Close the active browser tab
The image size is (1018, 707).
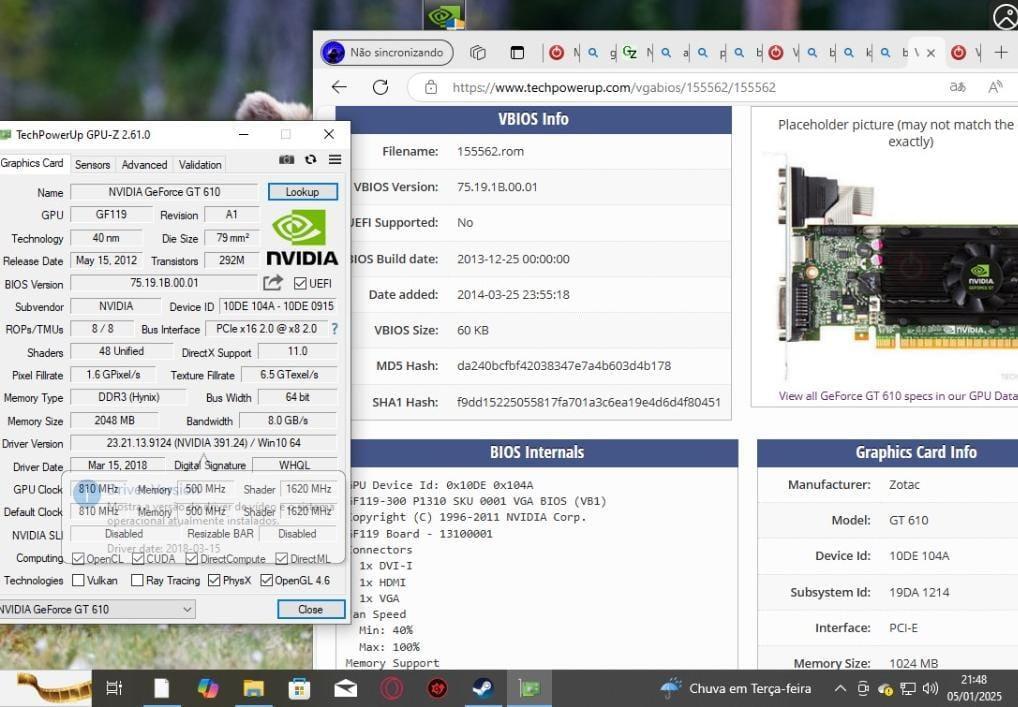point(931,53)
